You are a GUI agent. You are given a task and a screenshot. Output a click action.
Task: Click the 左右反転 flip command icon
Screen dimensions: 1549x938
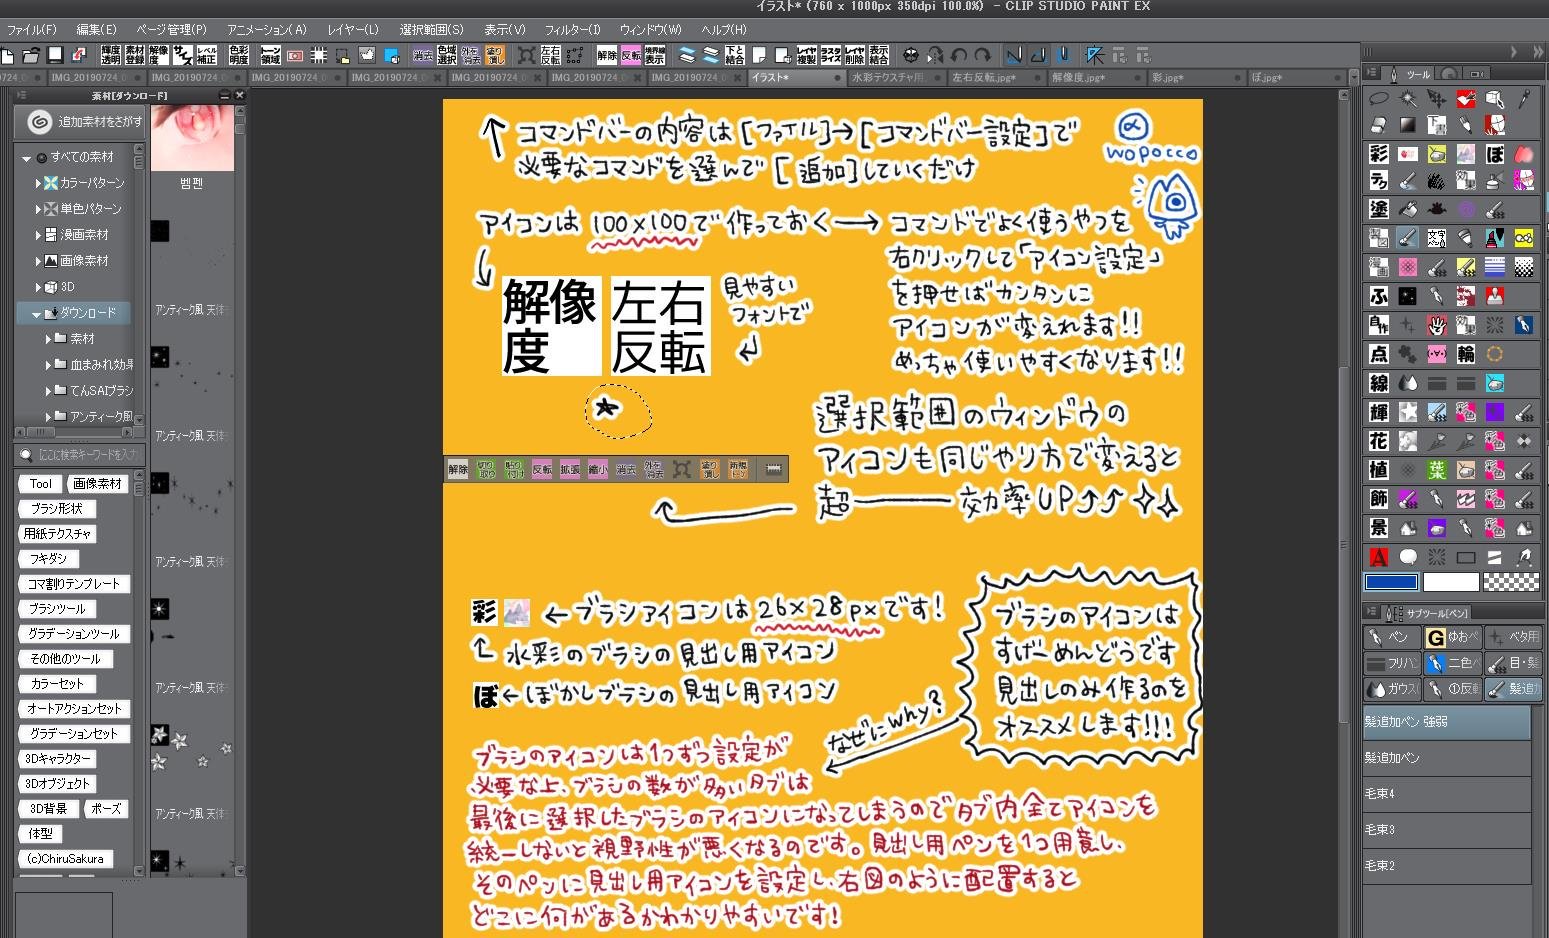coord(551,55)
